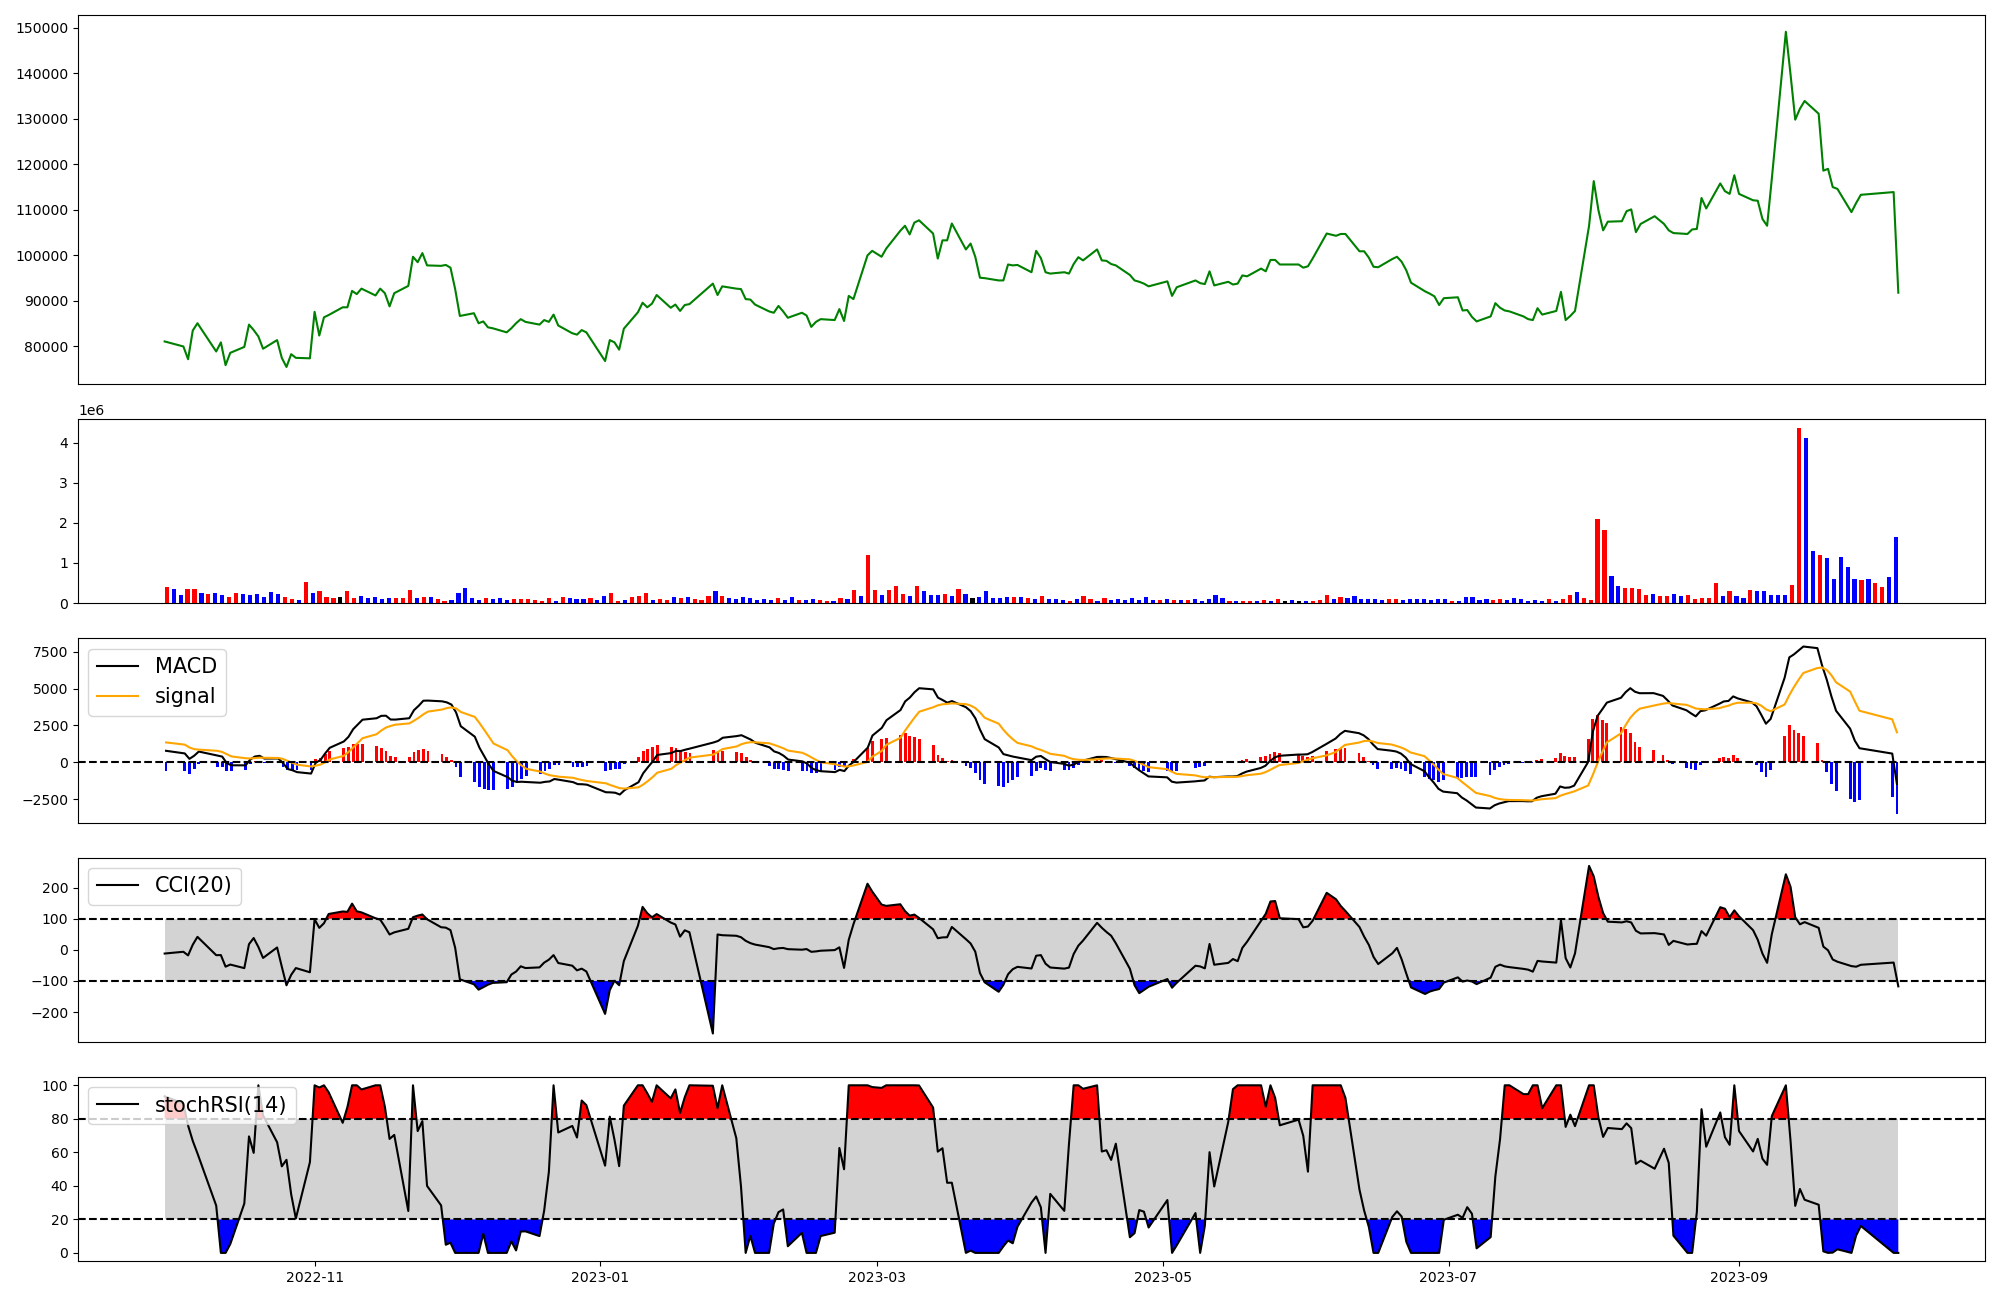Screen dimensions: 2000x1300
Task: Click the black MACD legend line sample
Action: (117, 666)
